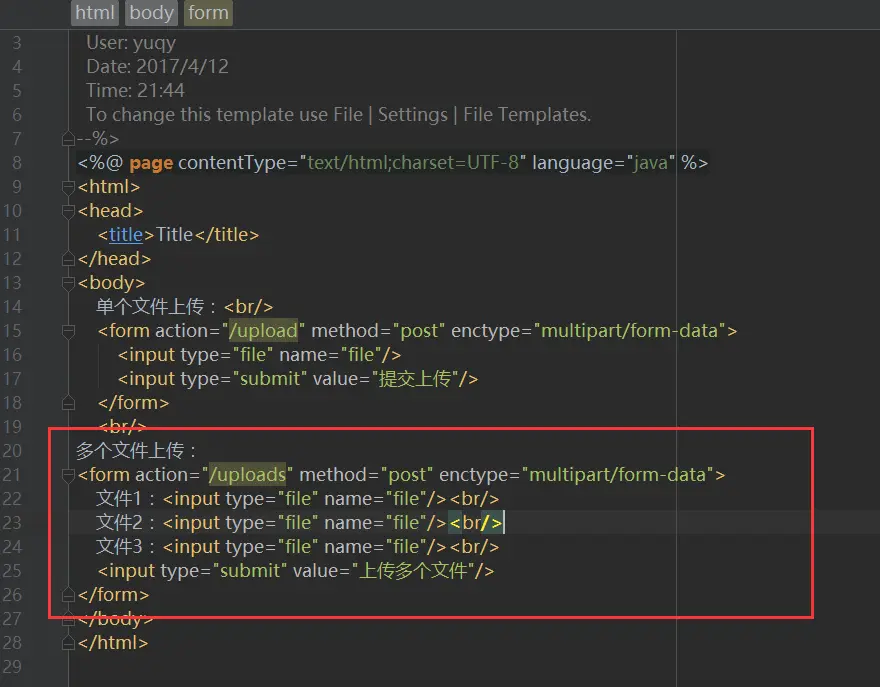
Task: Click the underlined title tag link
Action: 126,235
